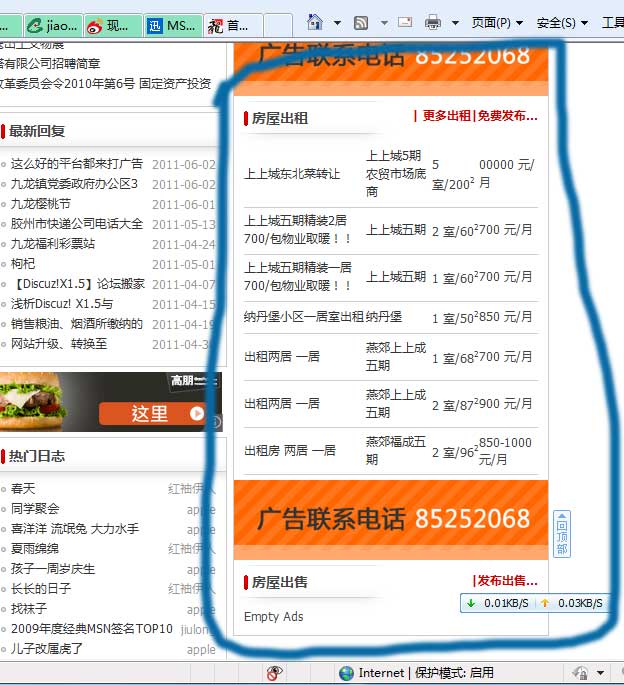This screenshot has height=685, width=624.
Task: Open the RSS feeds dropdown arrow
Action: [x=384, y=23]
